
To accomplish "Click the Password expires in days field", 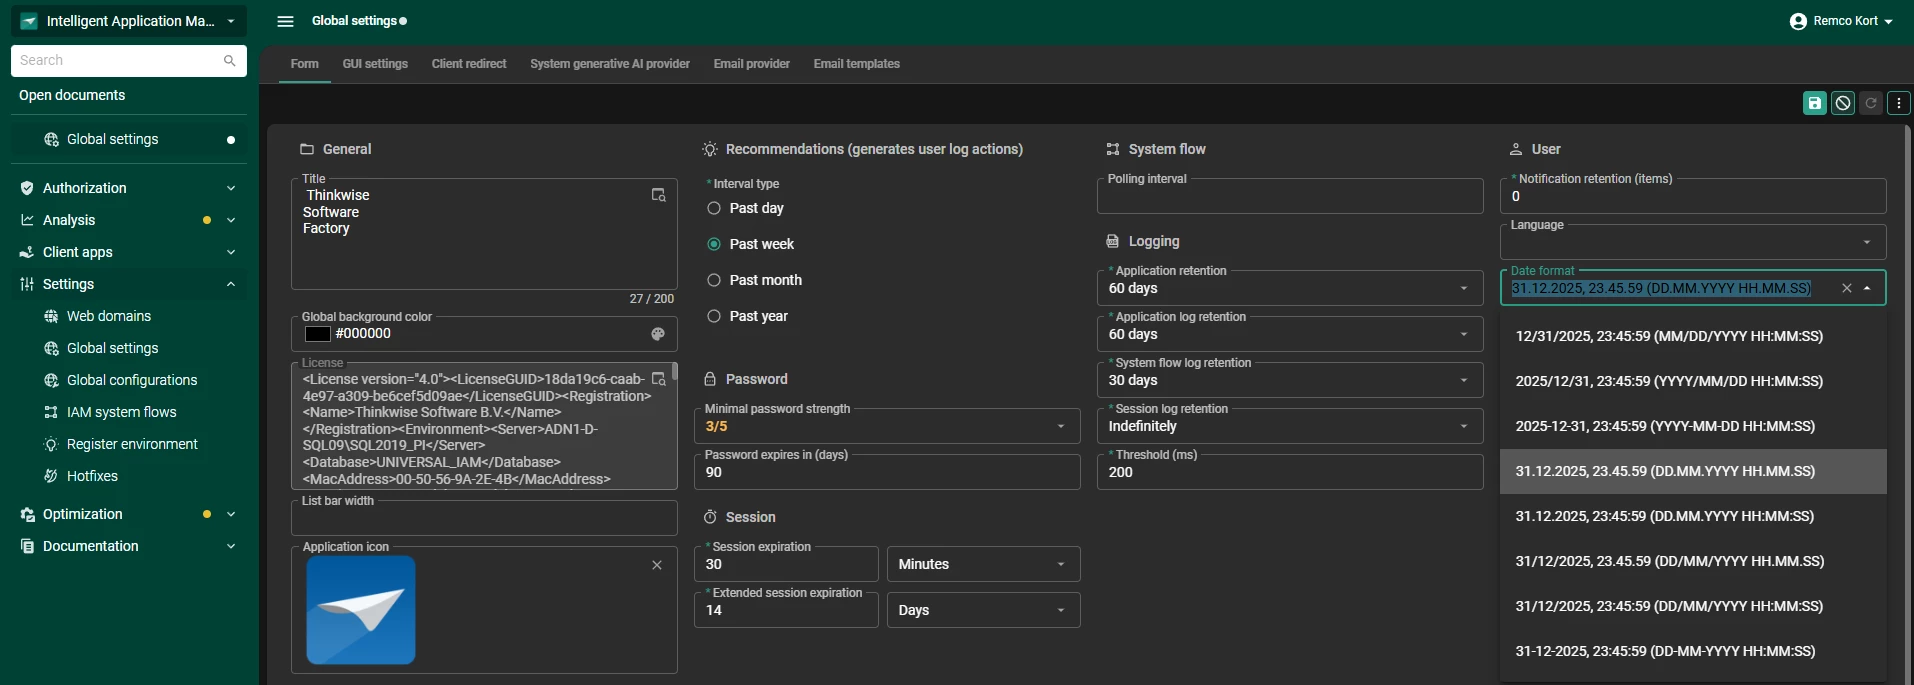I will click(x=886, y=472).
